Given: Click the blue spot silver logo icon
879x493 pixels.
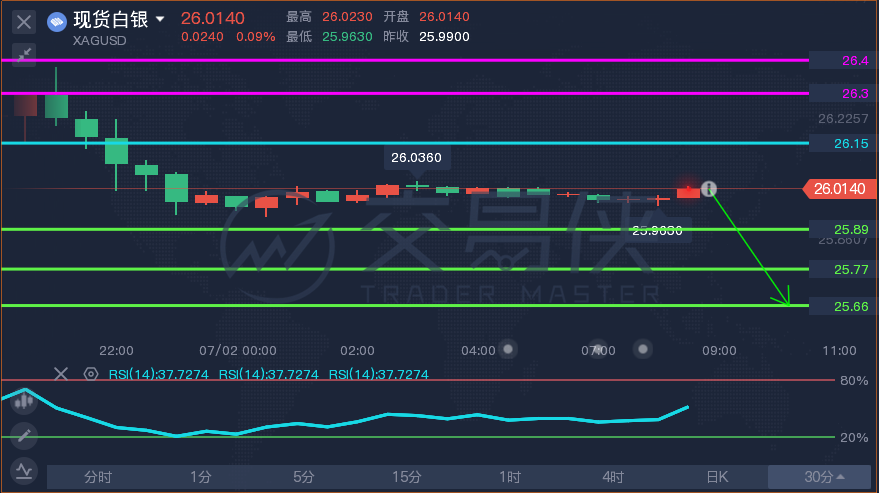Looking at the screenshot, I should pos(57,22).
